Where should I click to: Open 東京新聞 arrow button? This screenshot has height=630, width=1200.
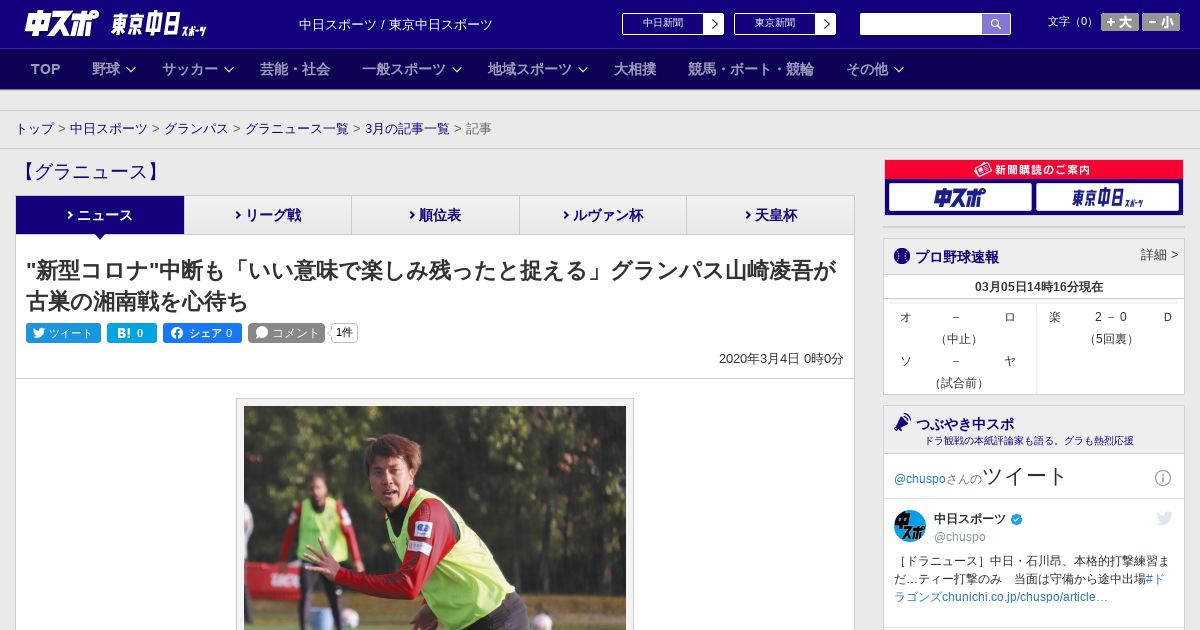pyautogui.click(x=825, y=24)
